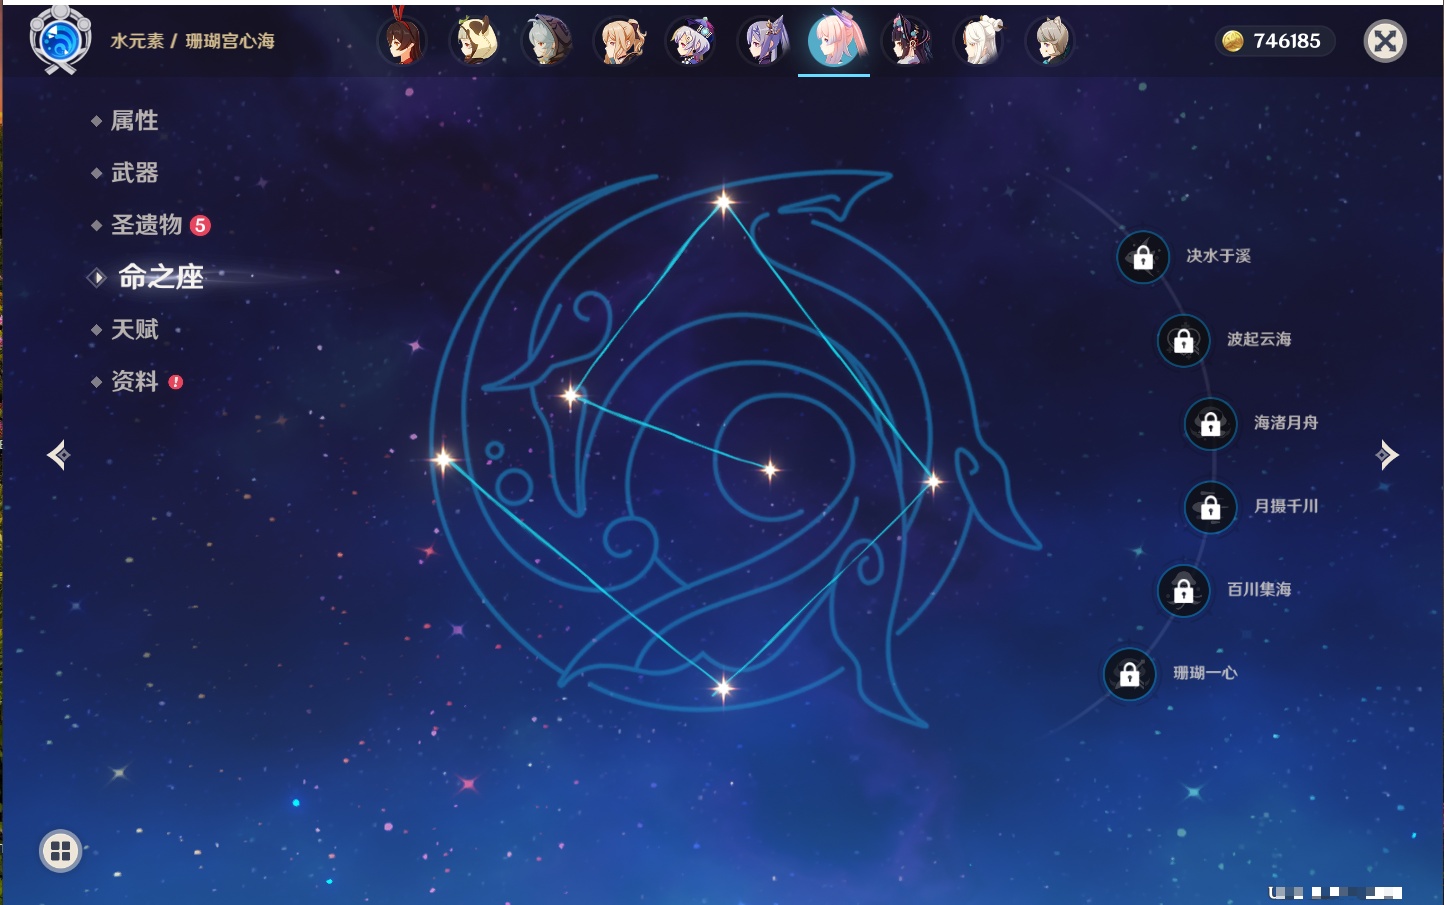Click the Mora coin icon
This screenshot has width=1444, height=905.
tap(1233, 41)
